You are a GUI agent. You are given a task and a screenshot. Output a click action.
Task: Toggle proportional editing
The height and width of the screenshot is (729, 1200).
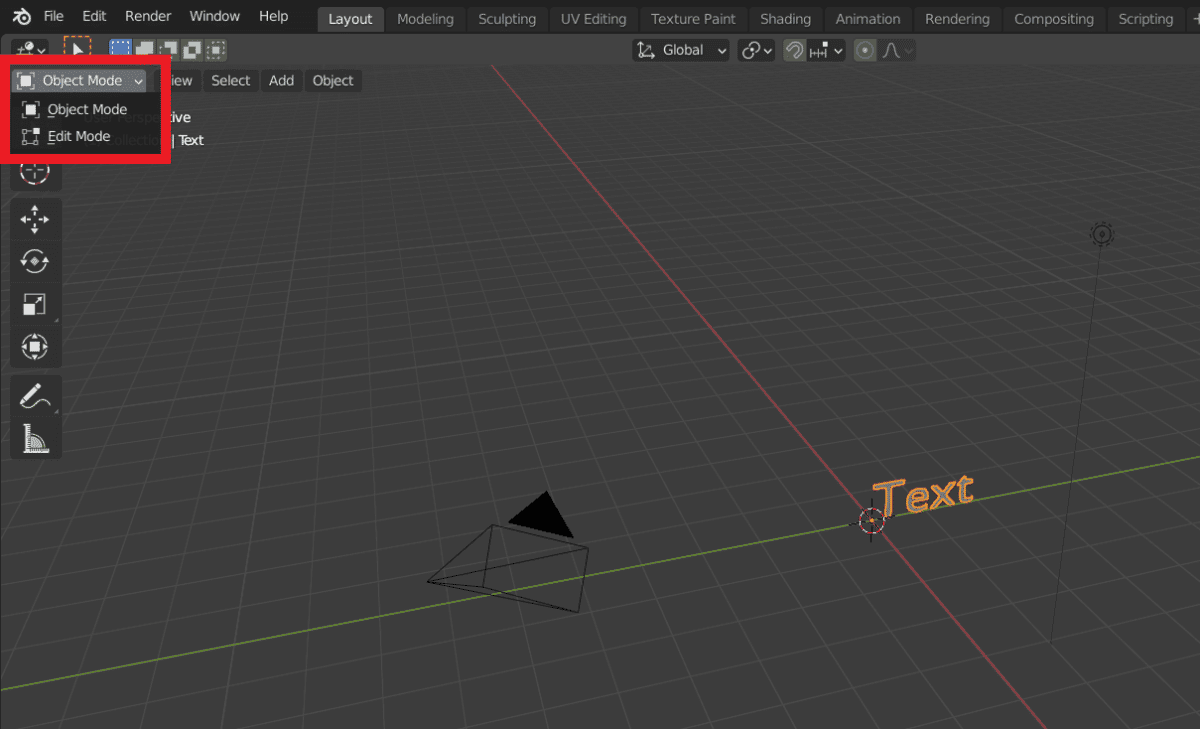[864, 50]
